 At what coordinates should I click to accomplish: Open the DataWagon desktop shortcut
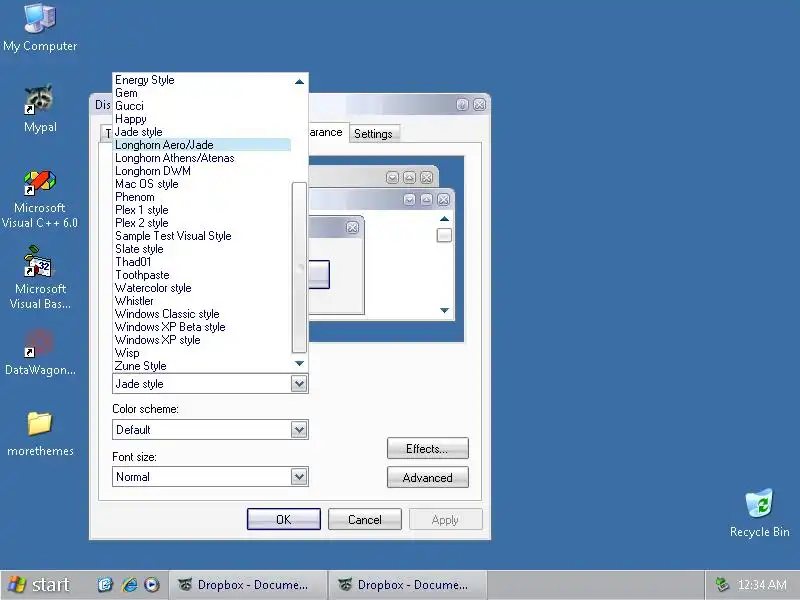tap(40, 352)
